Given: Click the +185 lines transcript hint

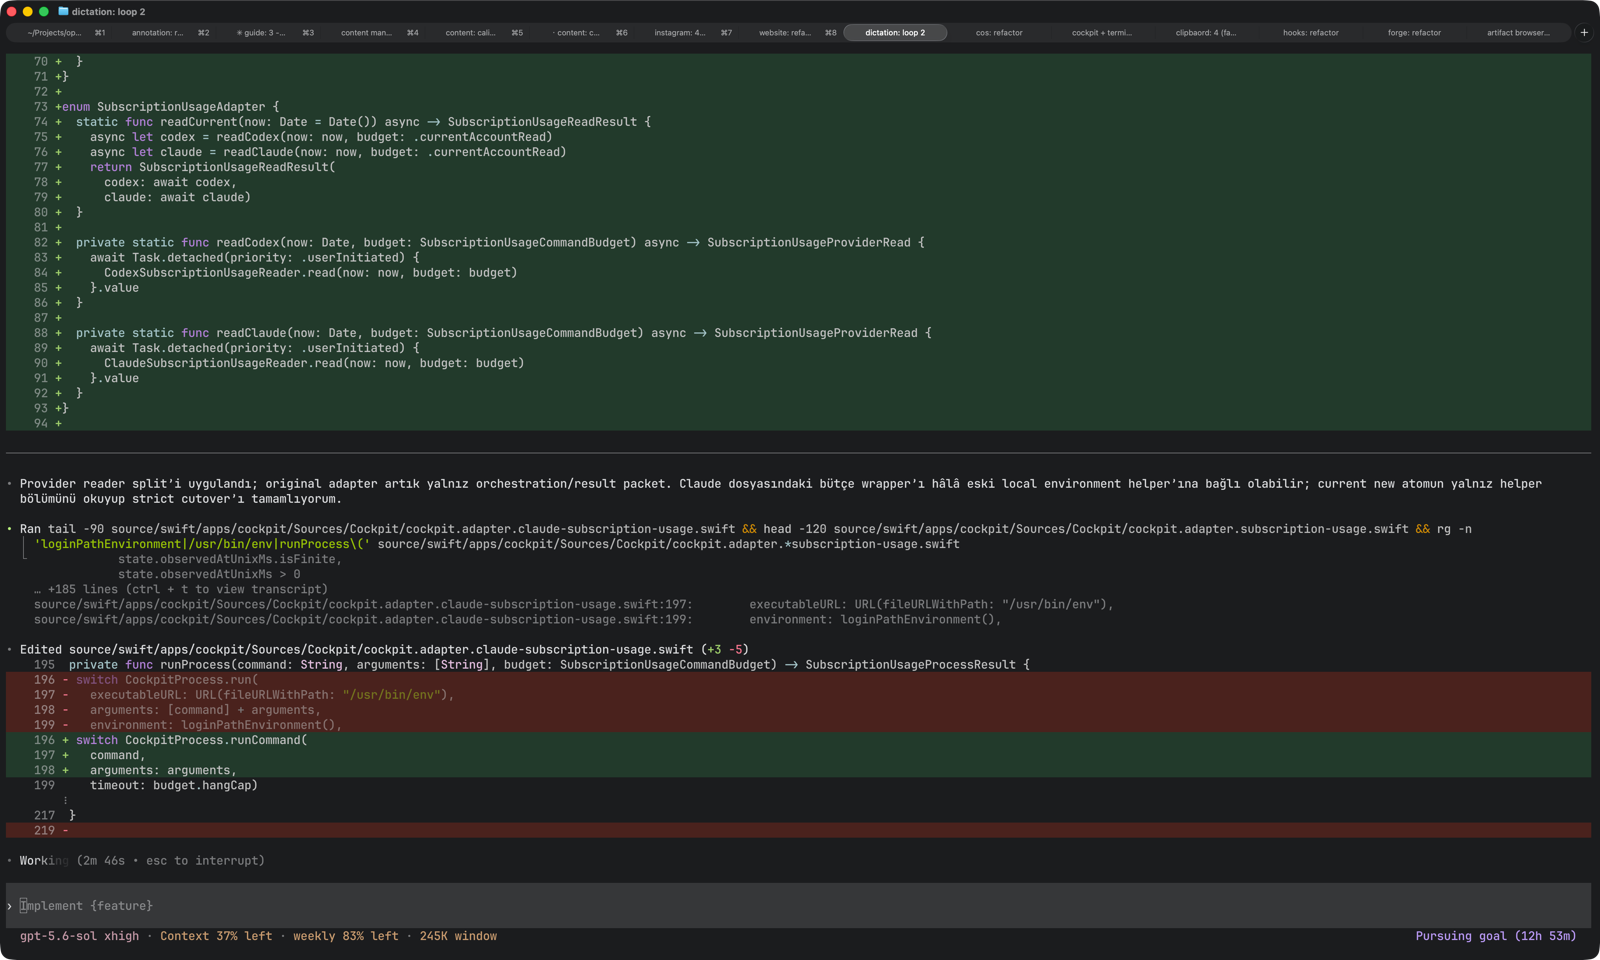Looking at the screenshot, I should point(181,590).
